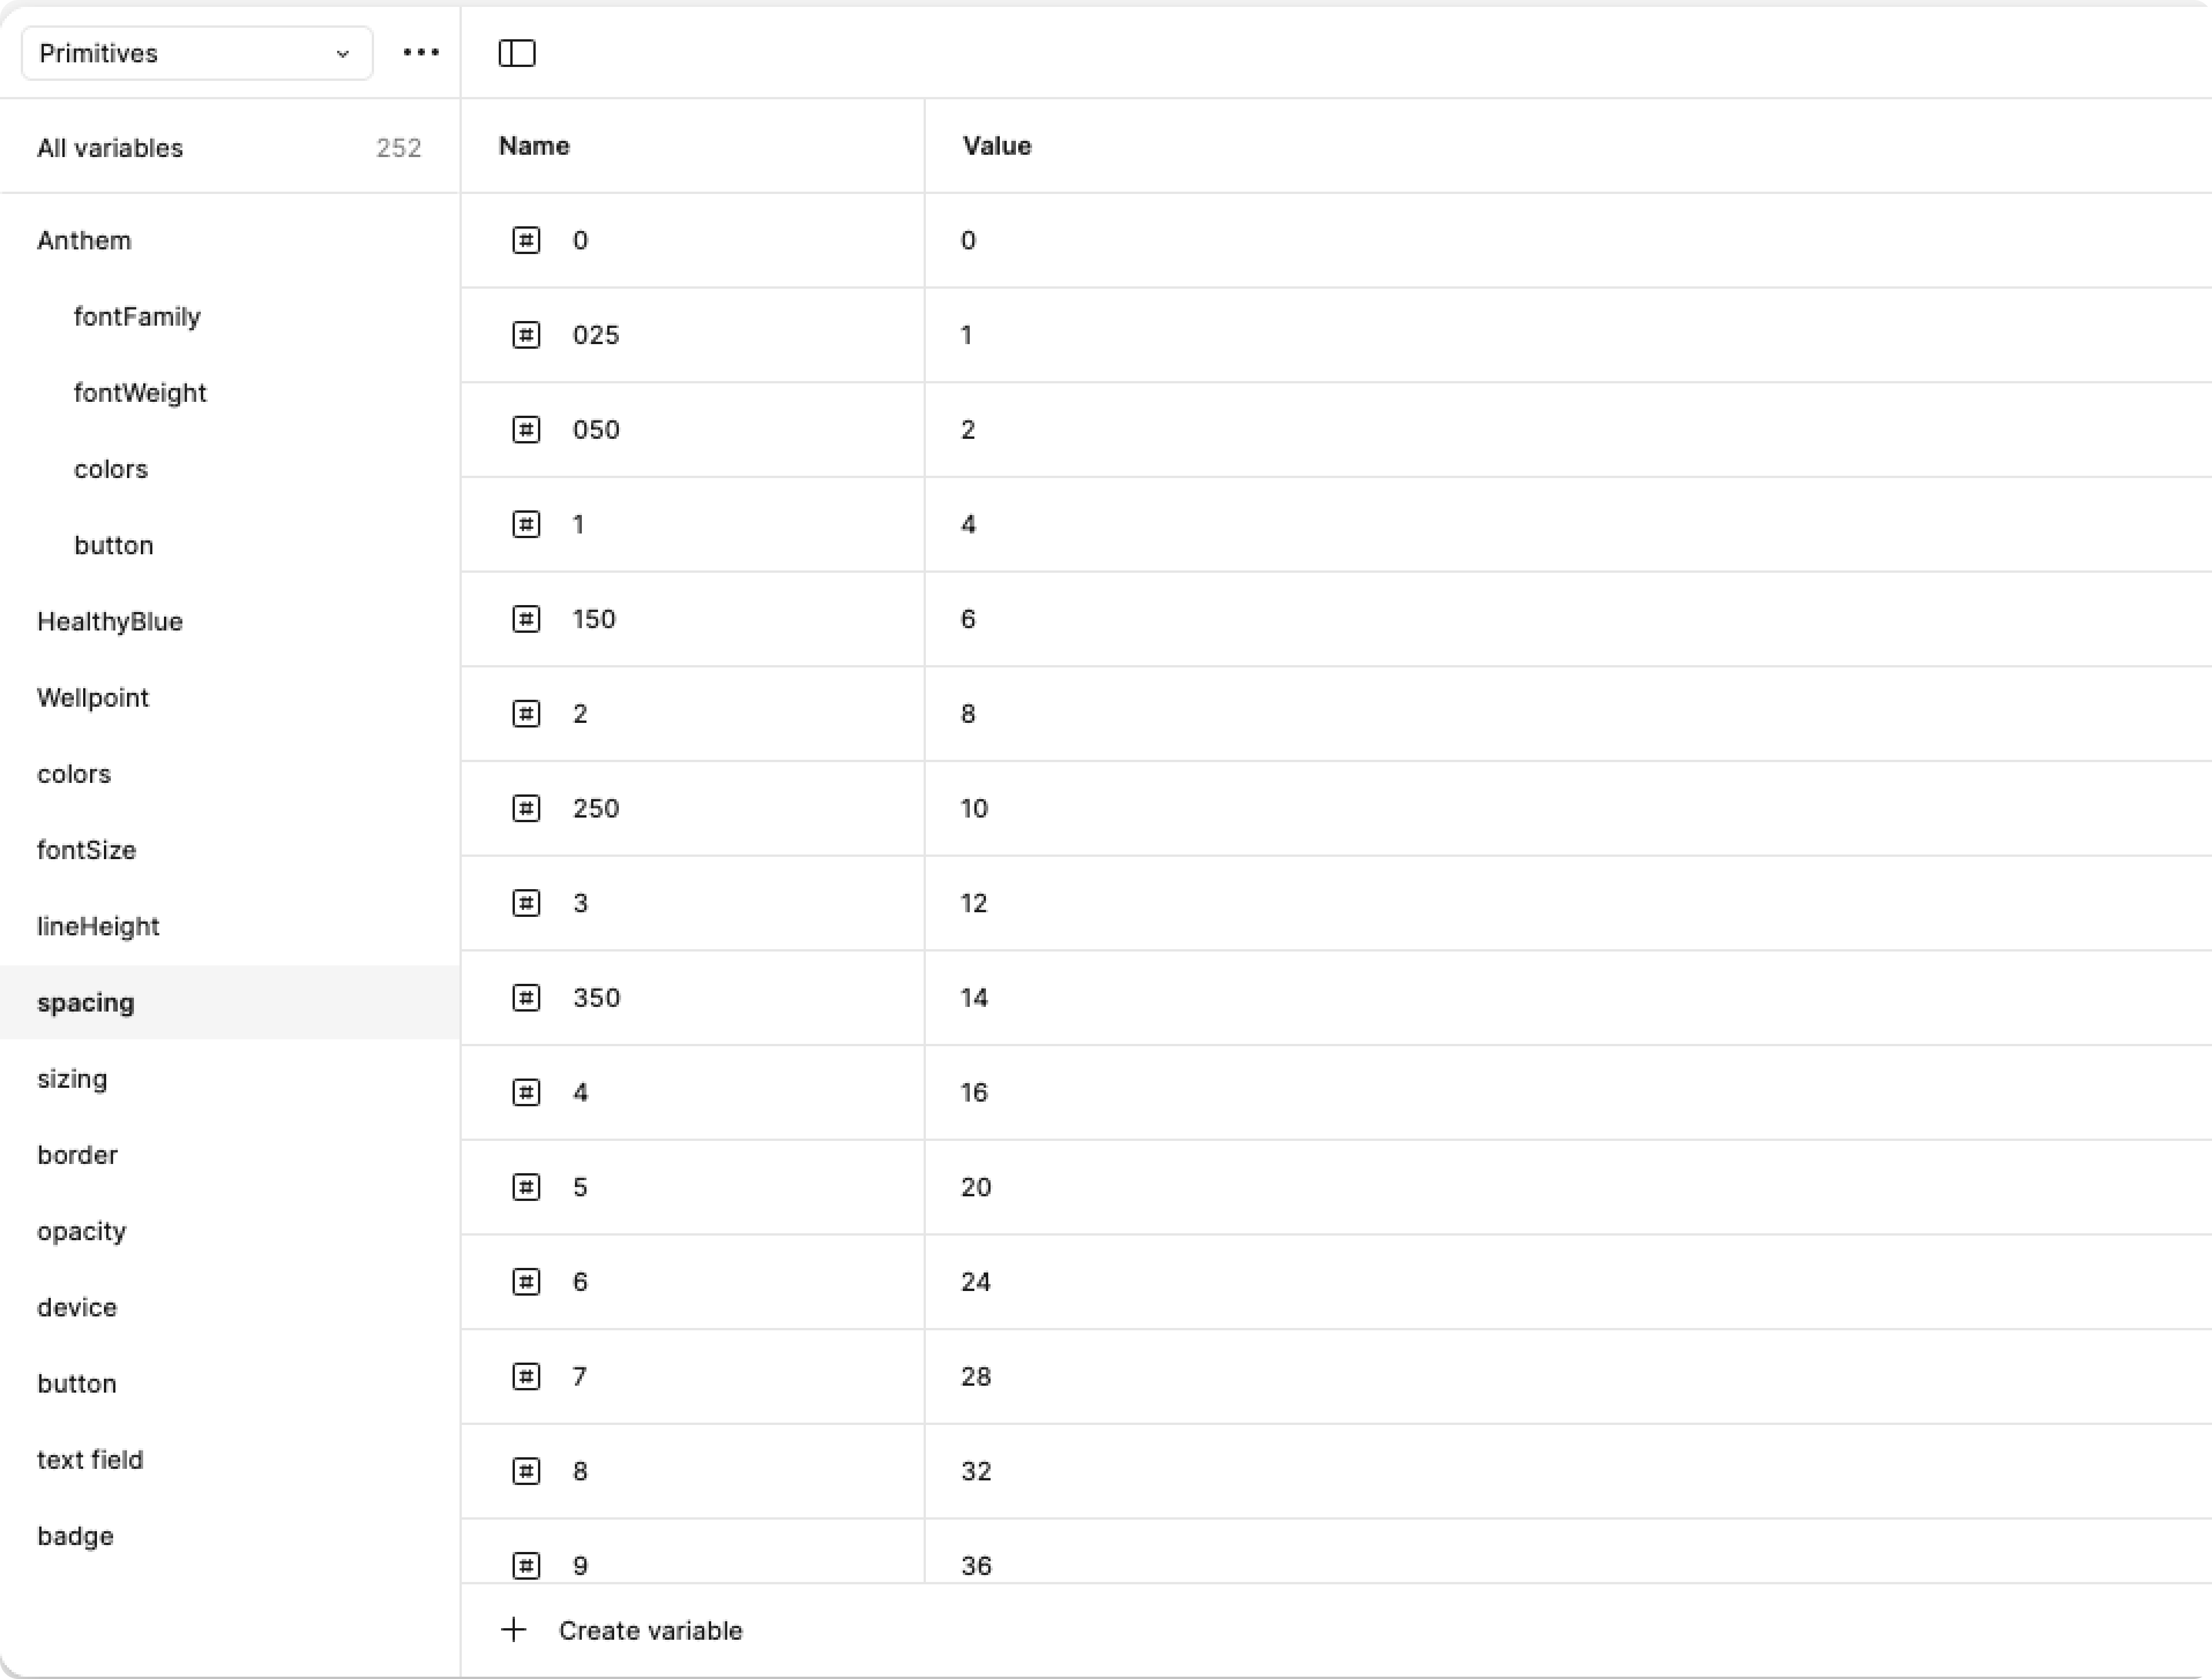Click Create variable button
Image resolution: width=2212 pixels, height=1679 pixels.
[x=650, y=1630]
